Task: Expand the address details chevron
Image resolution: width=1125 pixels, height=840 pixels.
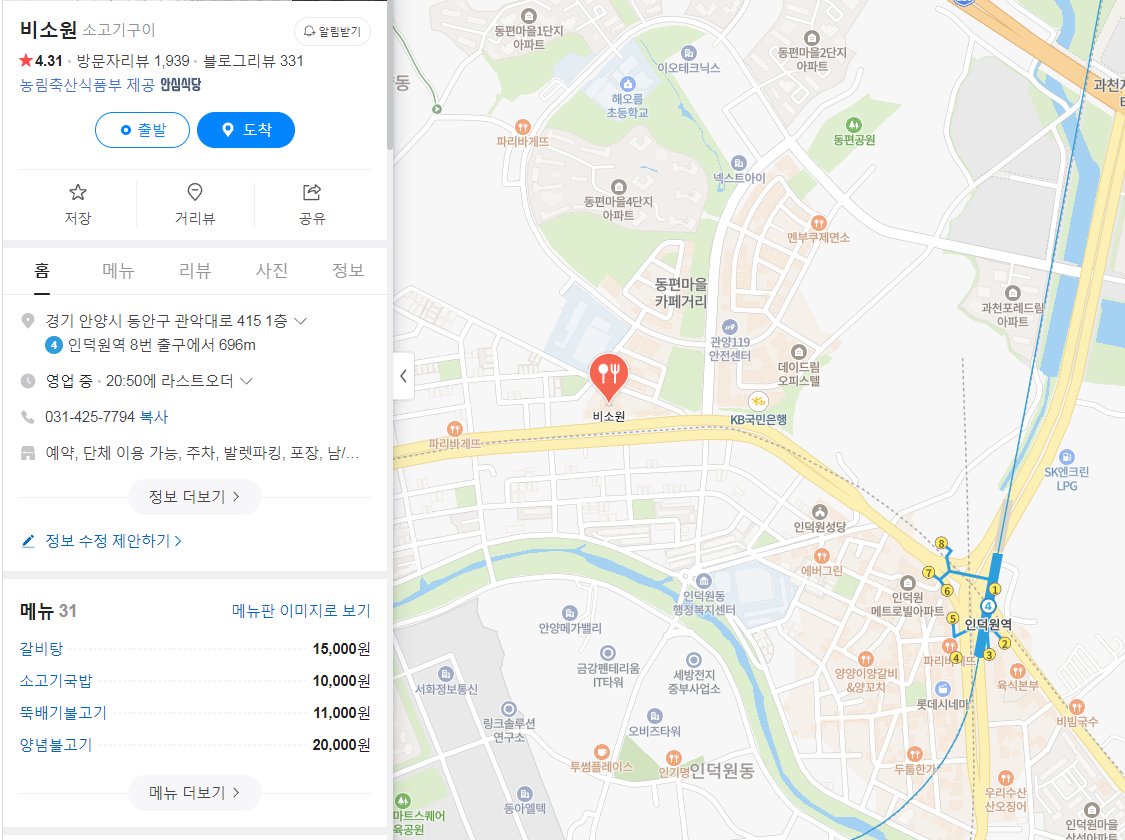Action: [301, 321]
